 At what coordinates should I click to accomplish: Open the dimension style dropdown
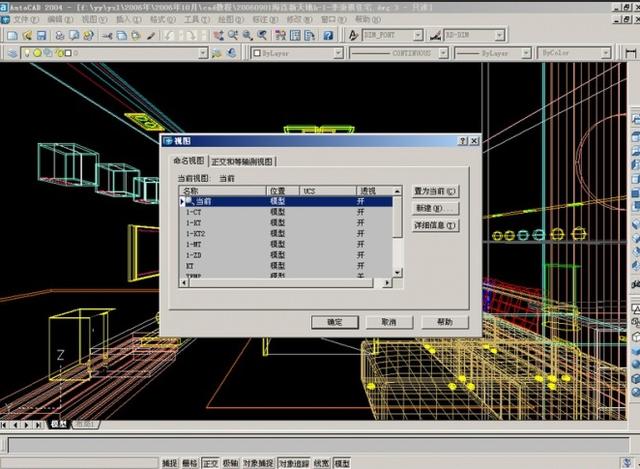click(500, 36)
